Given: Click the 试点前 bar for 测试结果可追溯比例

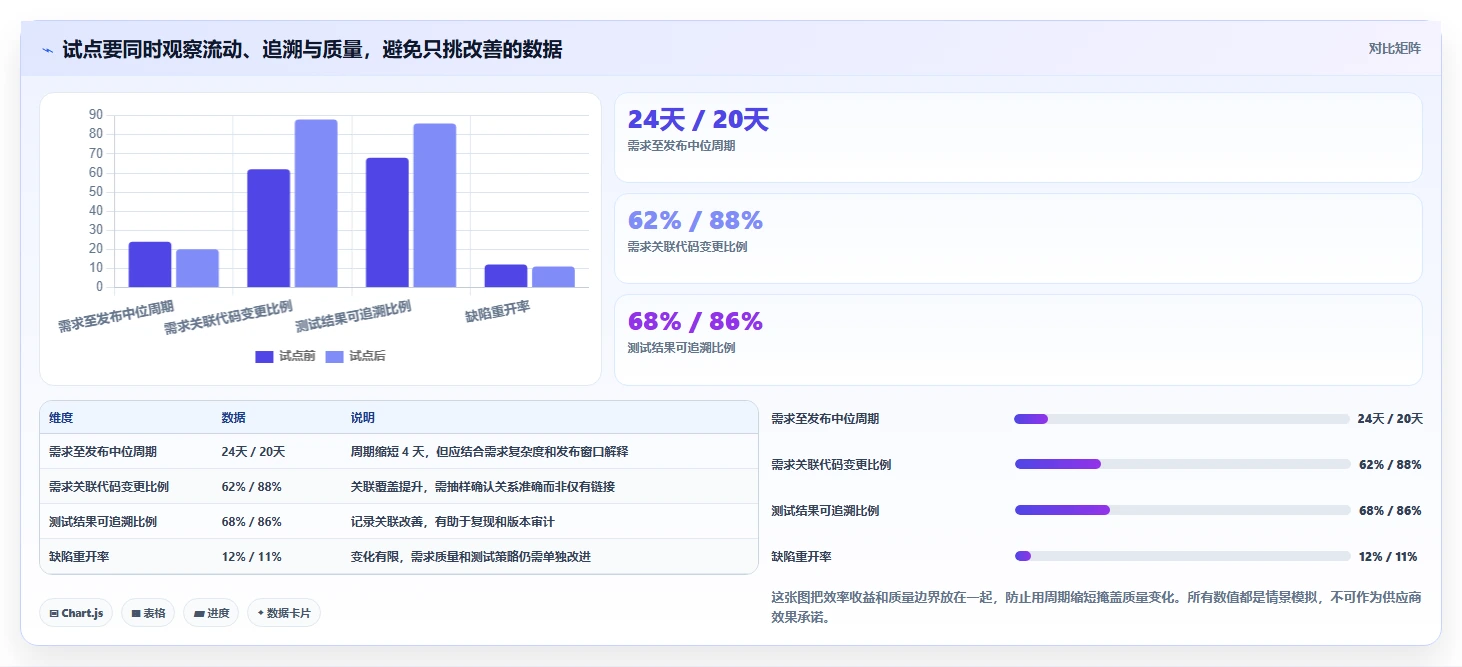Looking at the screenshot, I should 387,223.
